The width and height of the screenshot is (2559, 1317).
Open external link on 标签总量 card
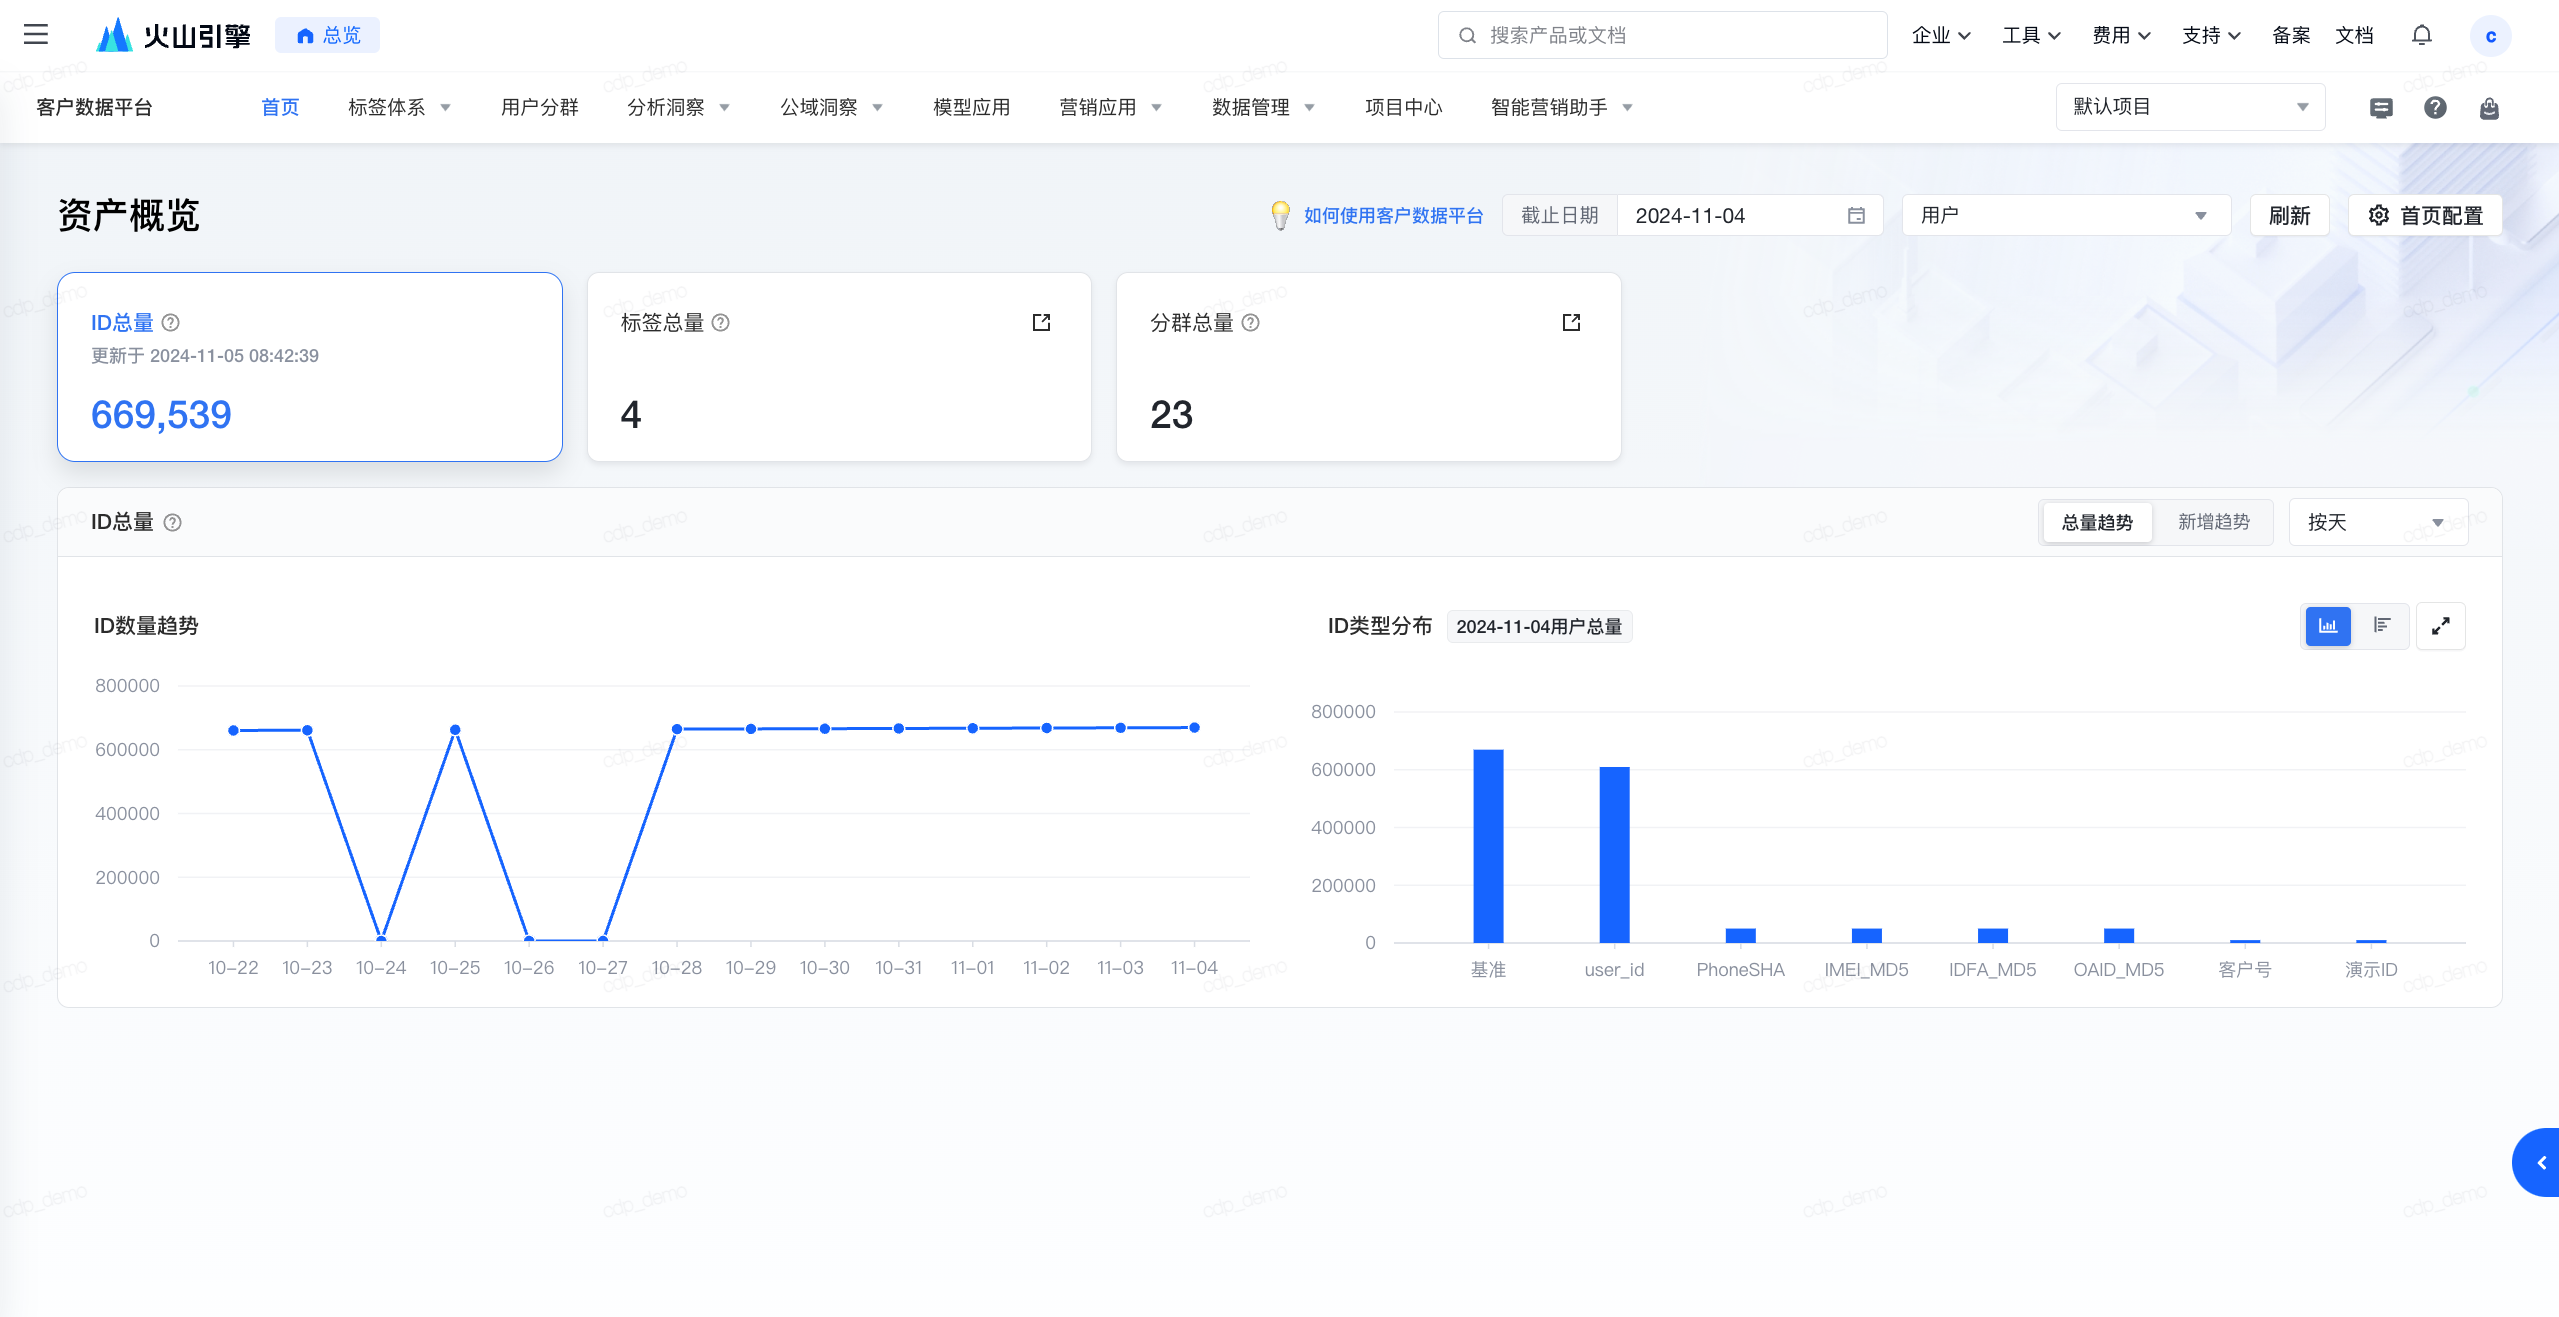[x=1041, y=322]
